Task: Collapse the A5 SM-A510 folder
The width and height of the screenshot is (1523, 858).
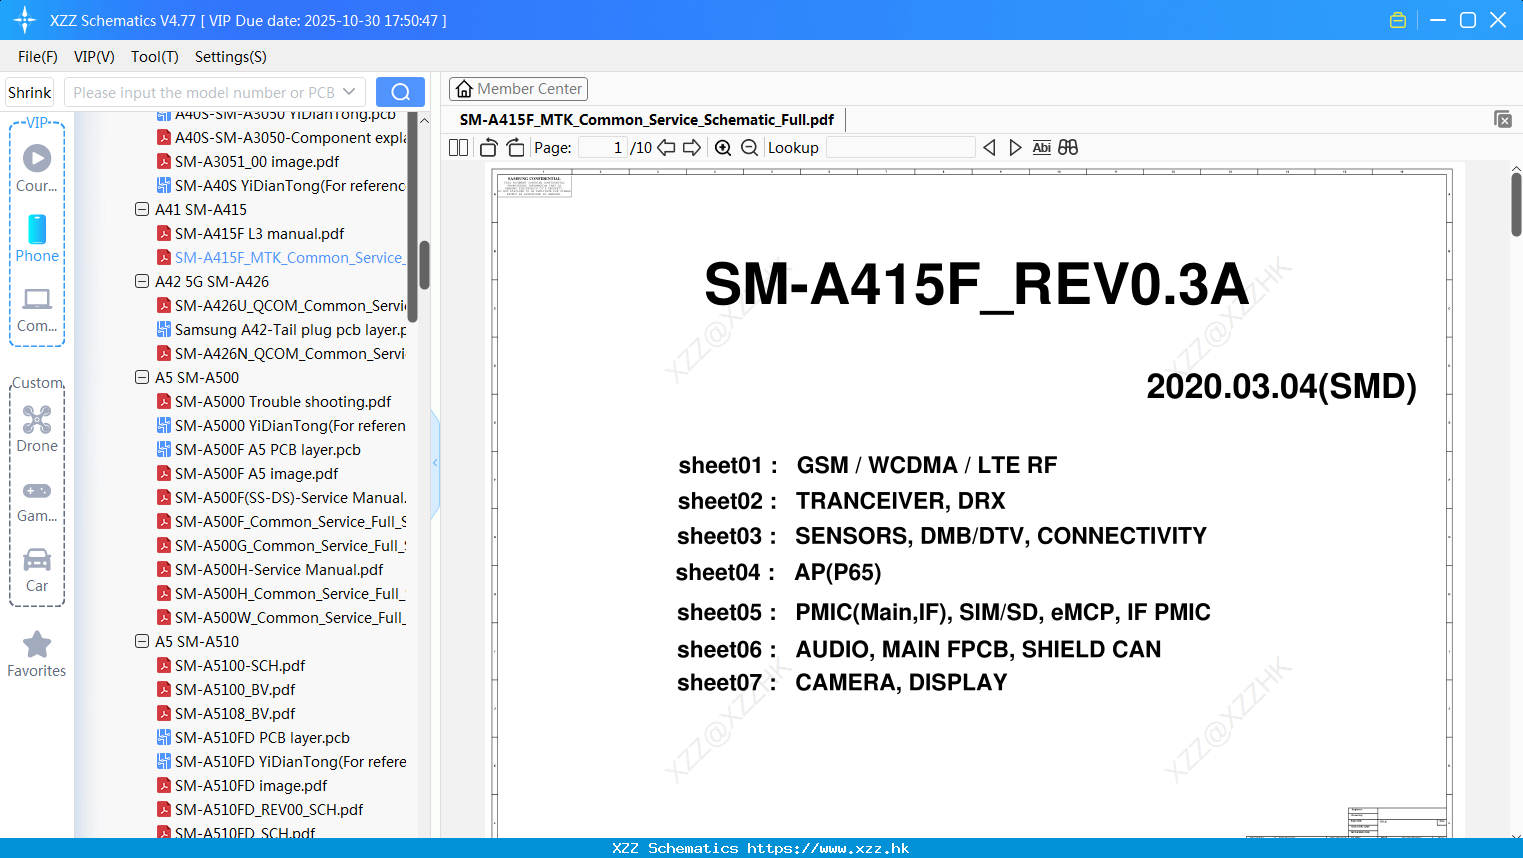Action: click(141, 642)
